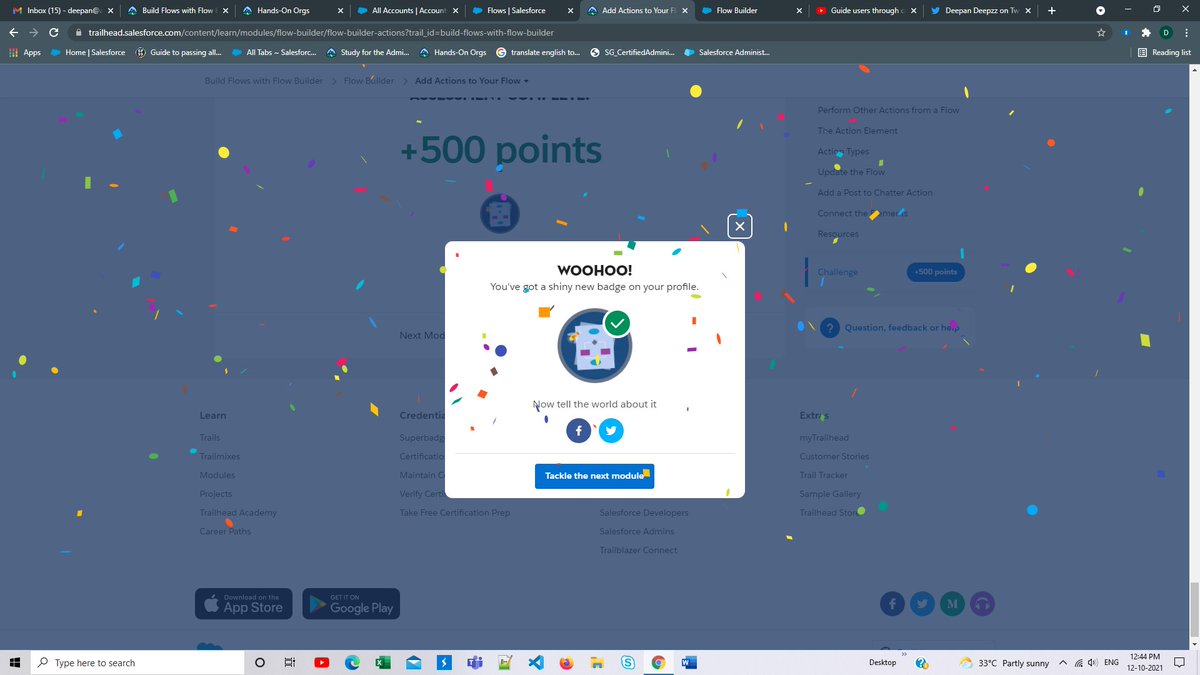Screen dimensions: 1200x675
Task: Open Task View on the taskbar
Action: [291, 662]
